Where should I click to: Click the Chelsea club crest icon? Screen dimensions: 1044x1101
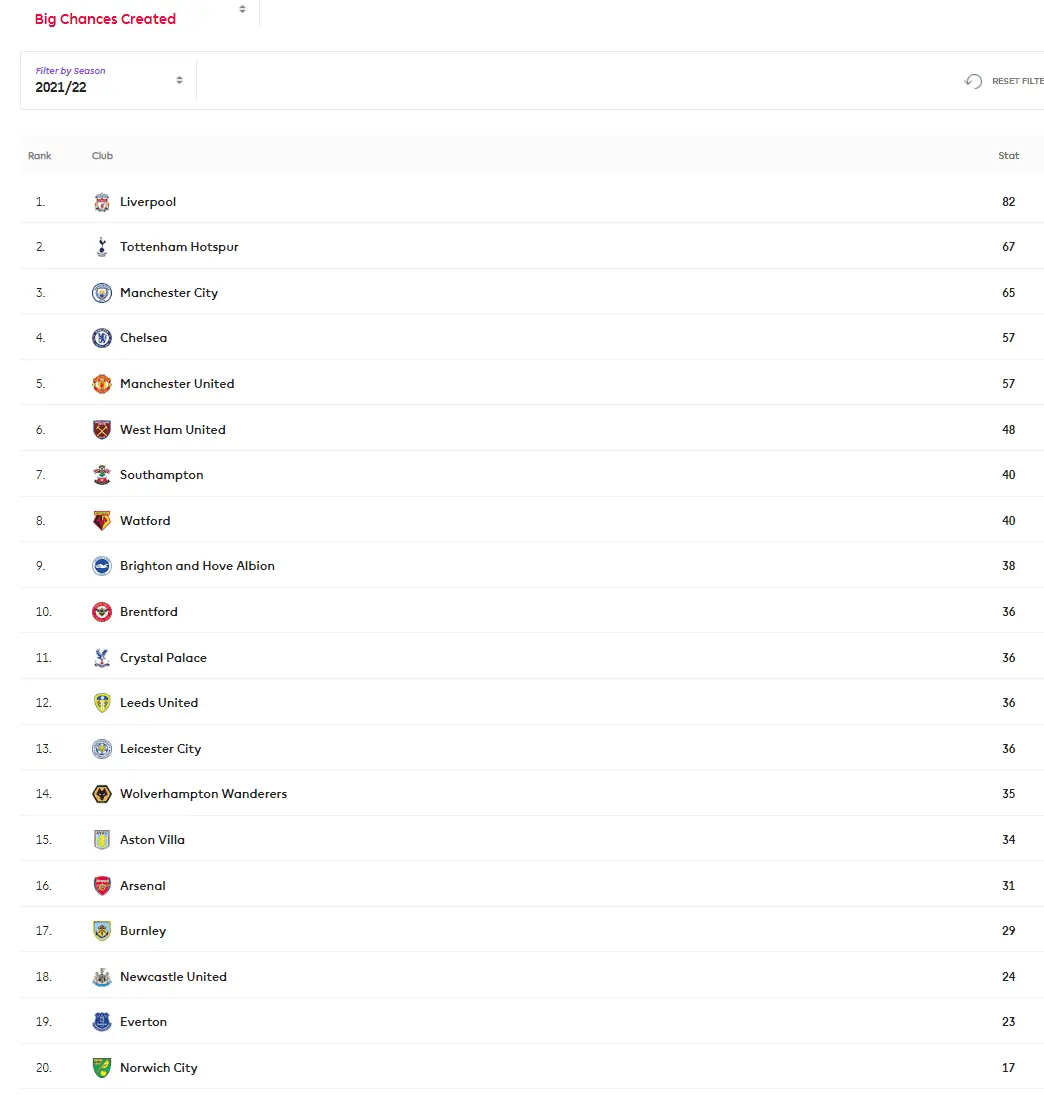(102, 338)
